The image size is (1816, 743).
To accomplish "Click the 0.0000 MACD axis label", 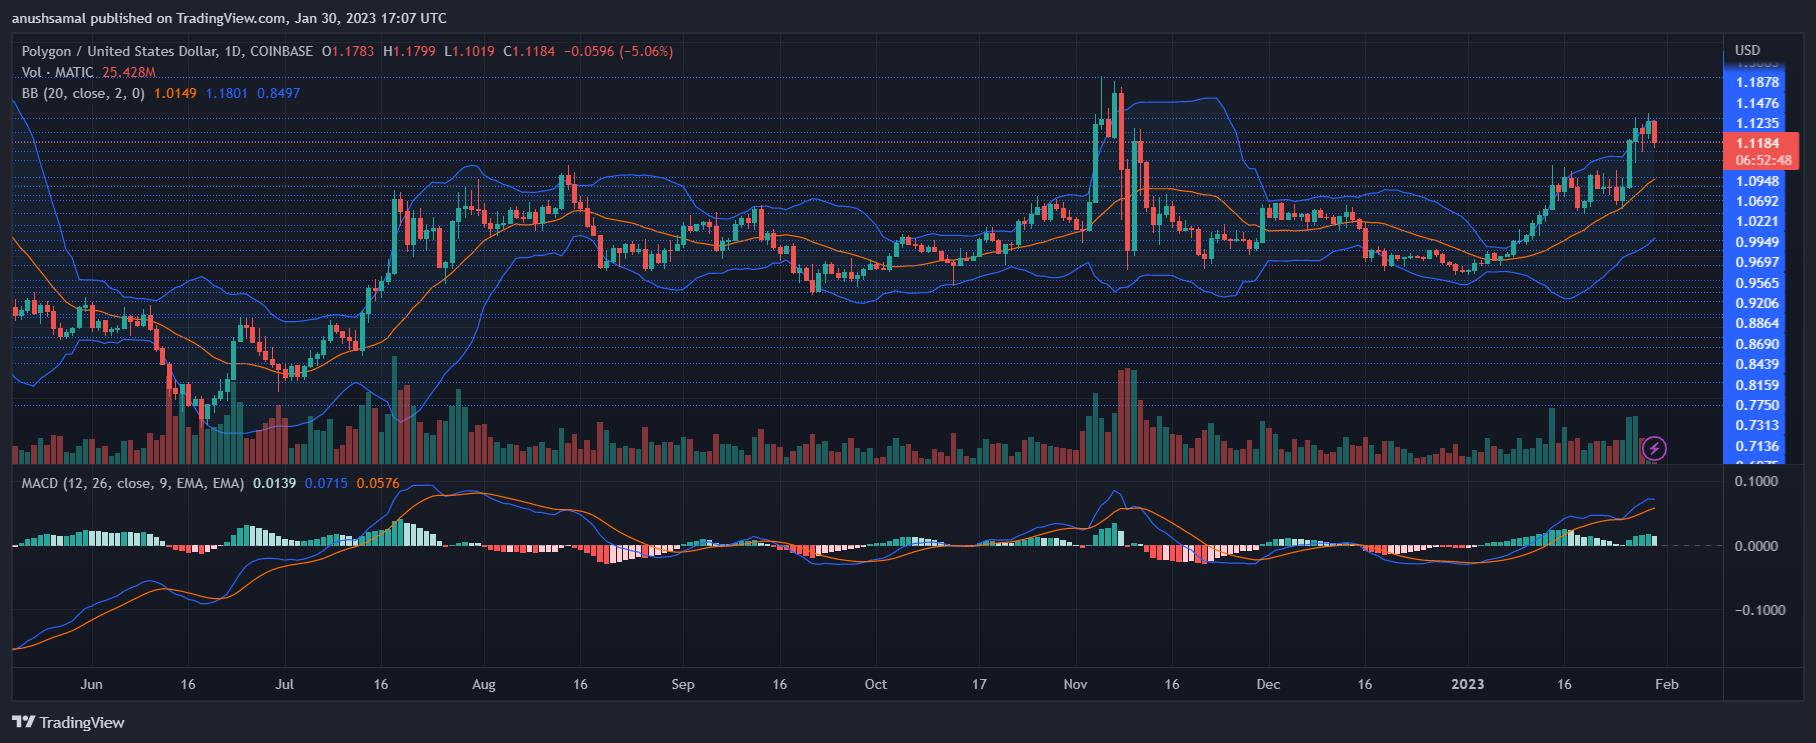I will click(1756, 546).
